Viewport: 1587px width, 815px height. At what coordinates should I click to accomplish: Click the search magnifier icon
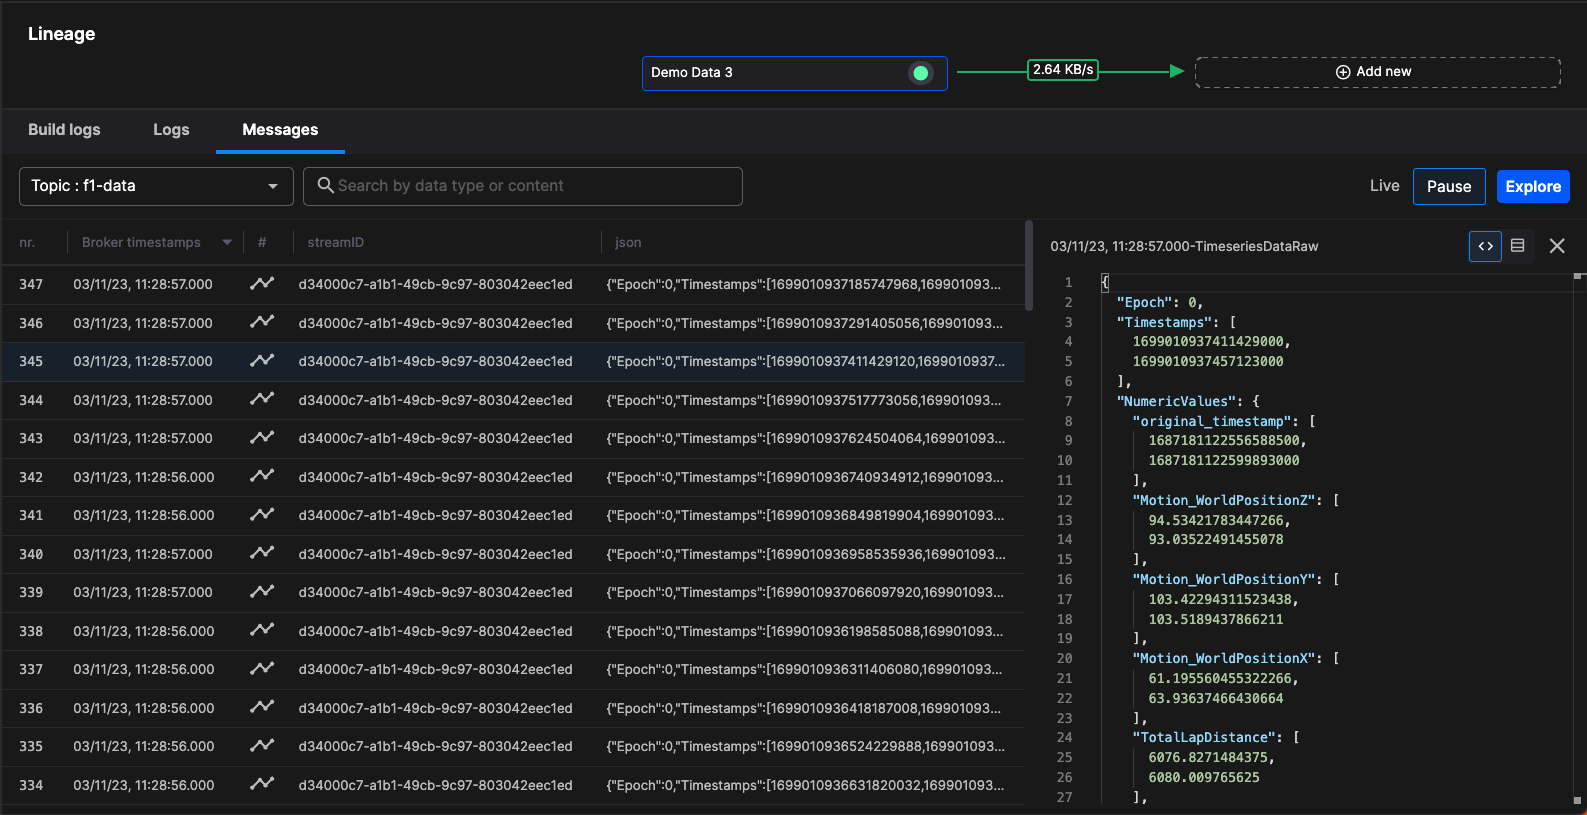(x=325, y=185)
